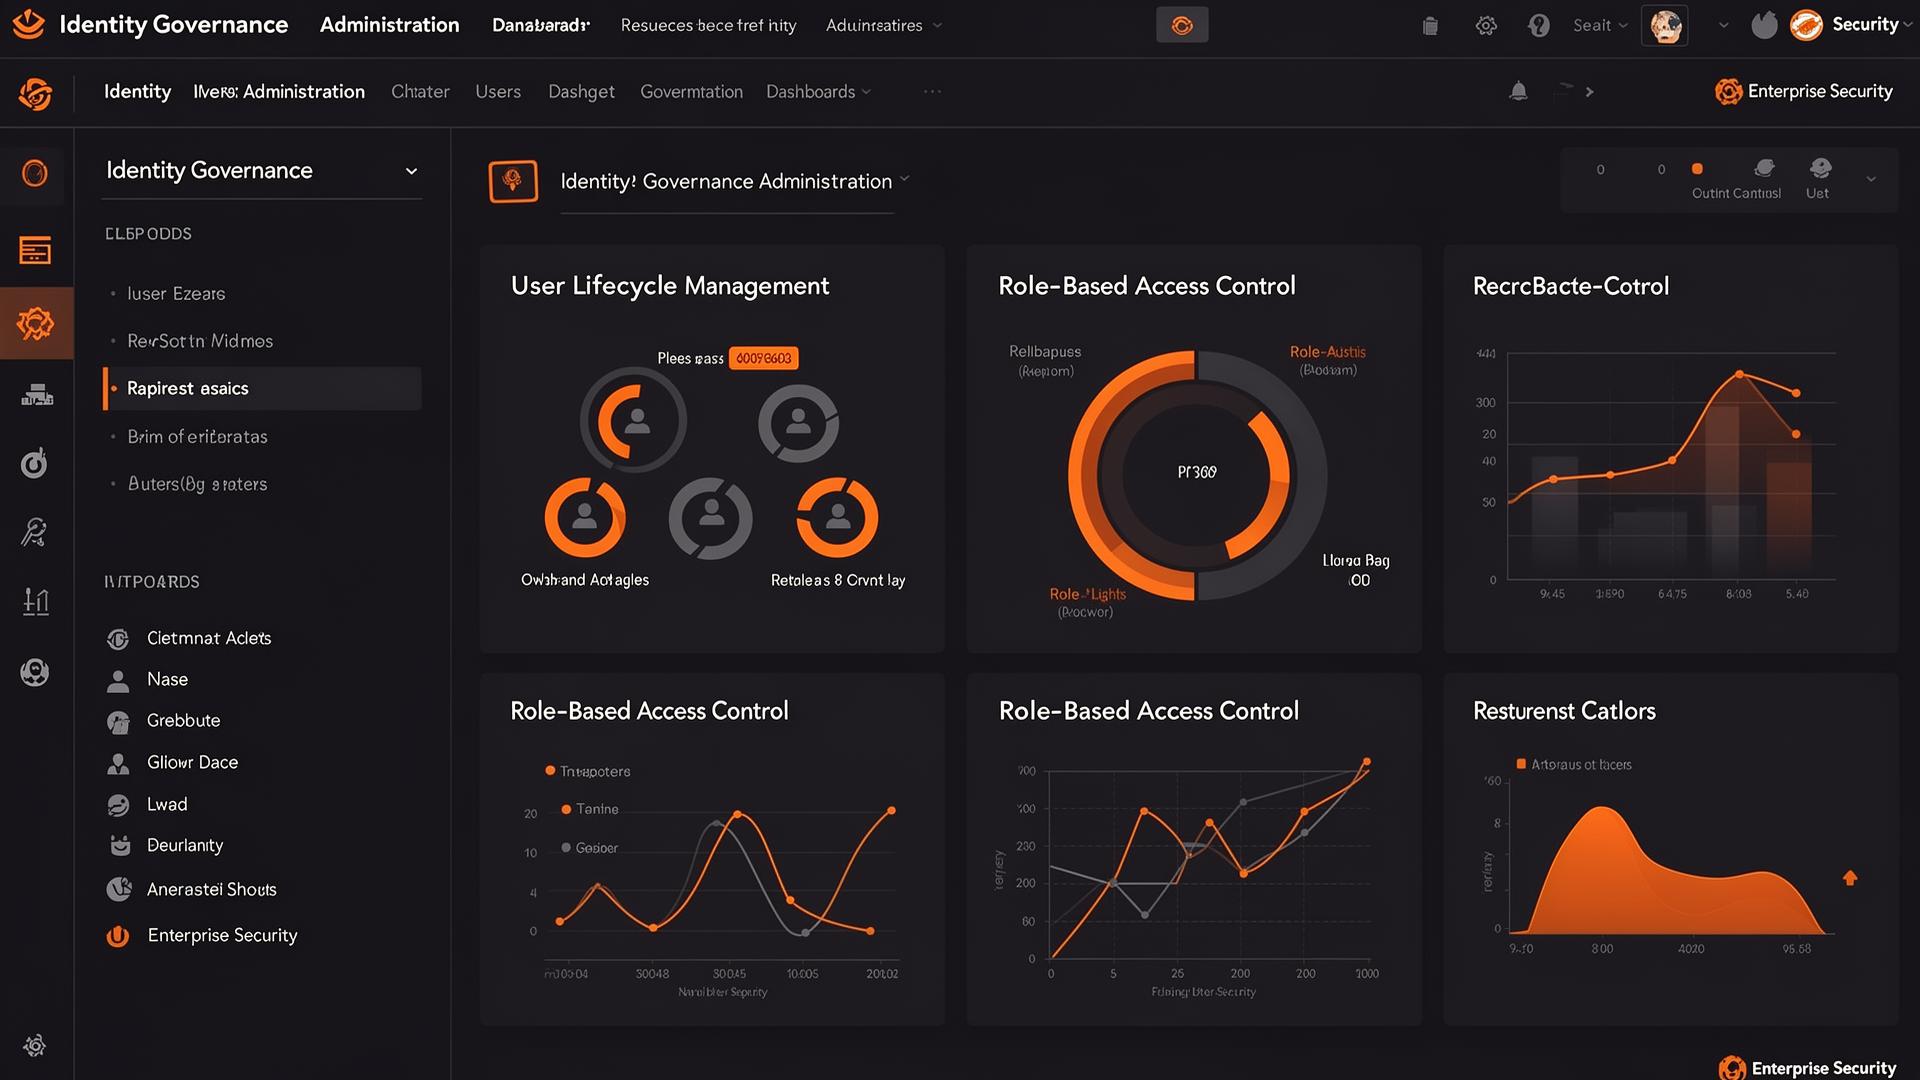Open the bar chart icon in sidebar

tap(36, 601)
